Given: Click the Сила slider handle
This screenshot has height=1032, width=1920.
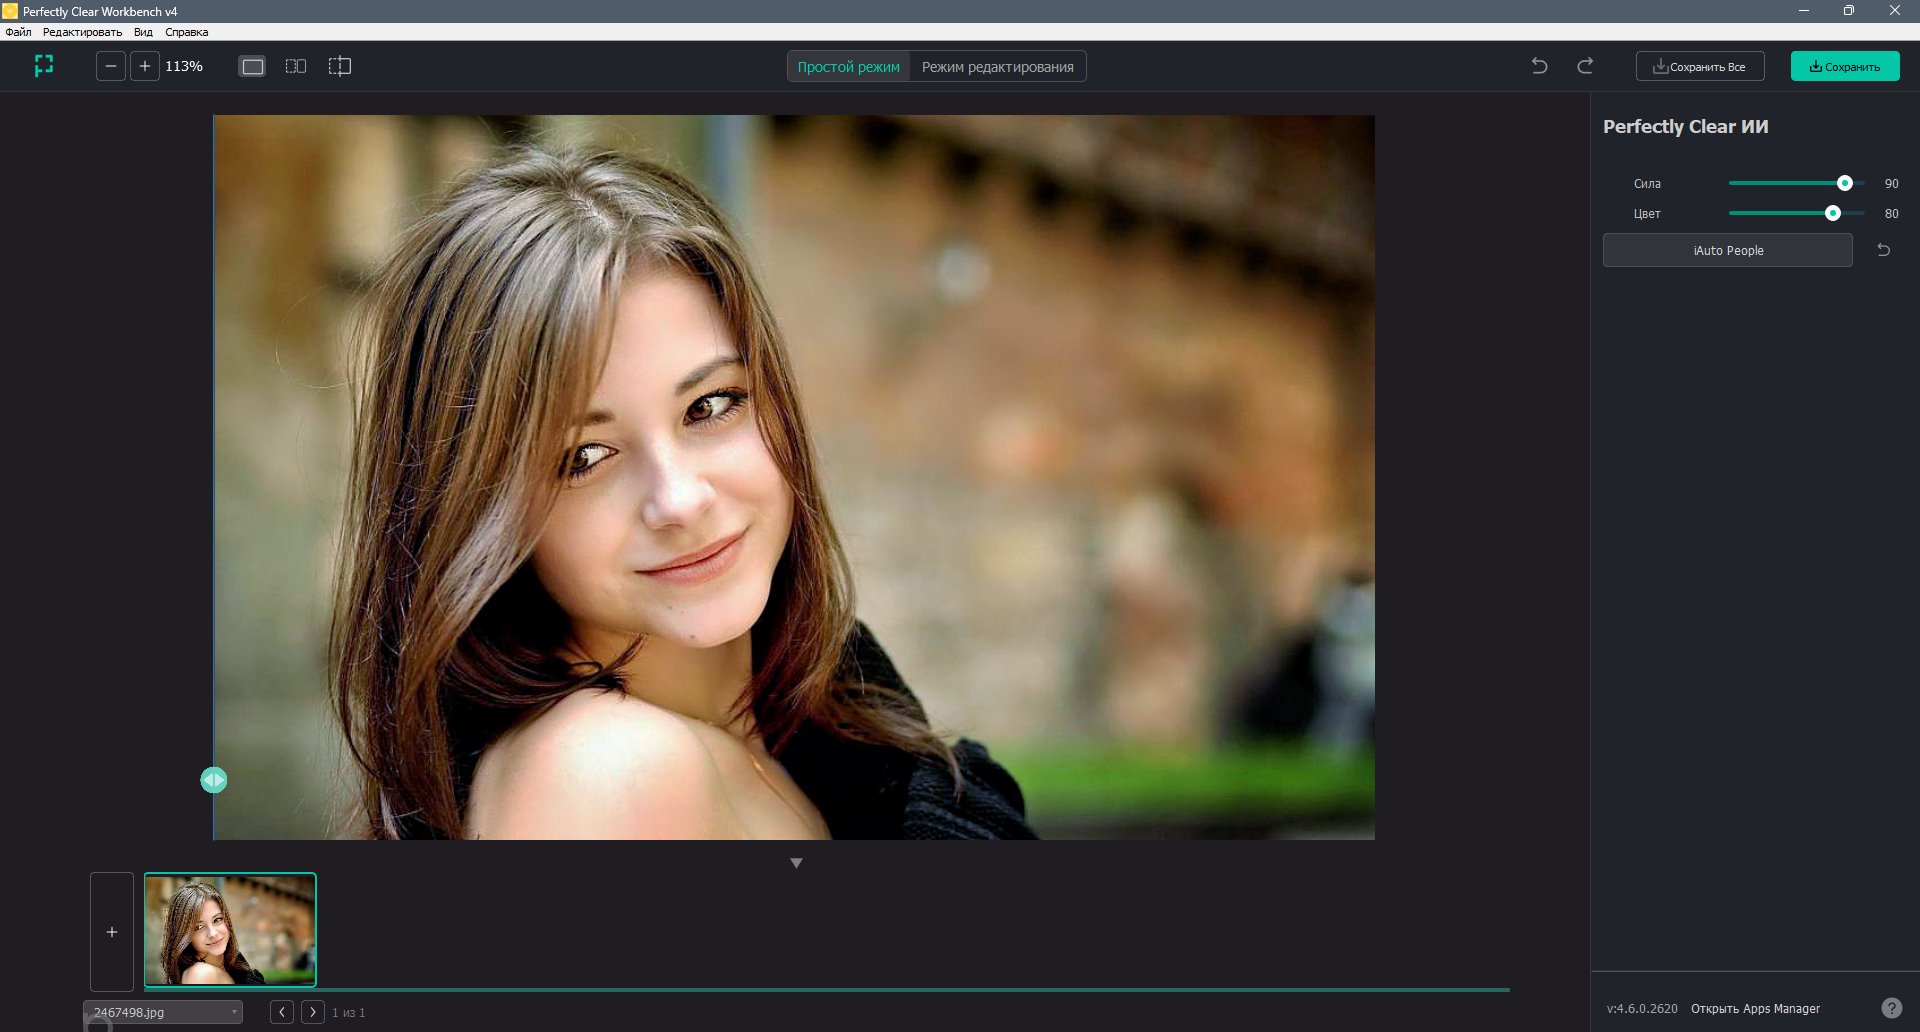Looking at the screenshot, I should 1845,183.
